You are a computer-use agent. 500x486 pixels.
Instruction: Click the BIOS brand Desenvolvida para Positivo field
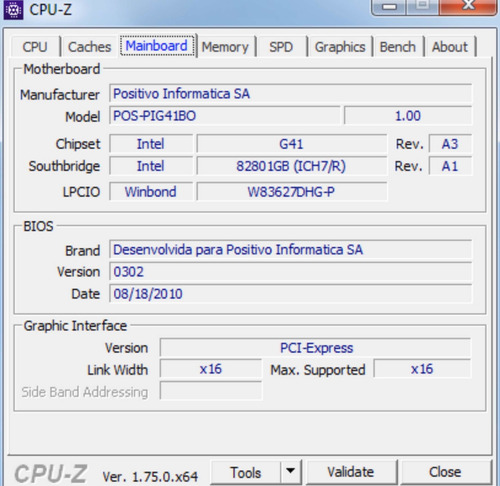(x=290, y=250)
